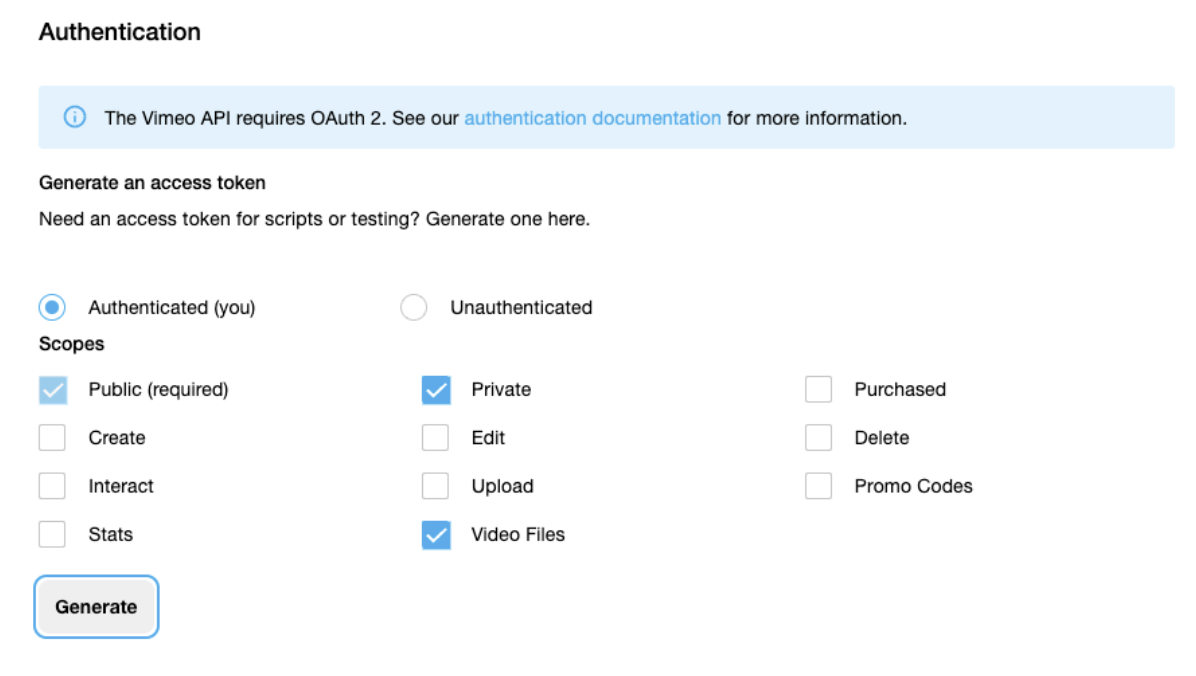
Task: Uncheck the Private scope checkbox
Action: (x=436, y=390)
